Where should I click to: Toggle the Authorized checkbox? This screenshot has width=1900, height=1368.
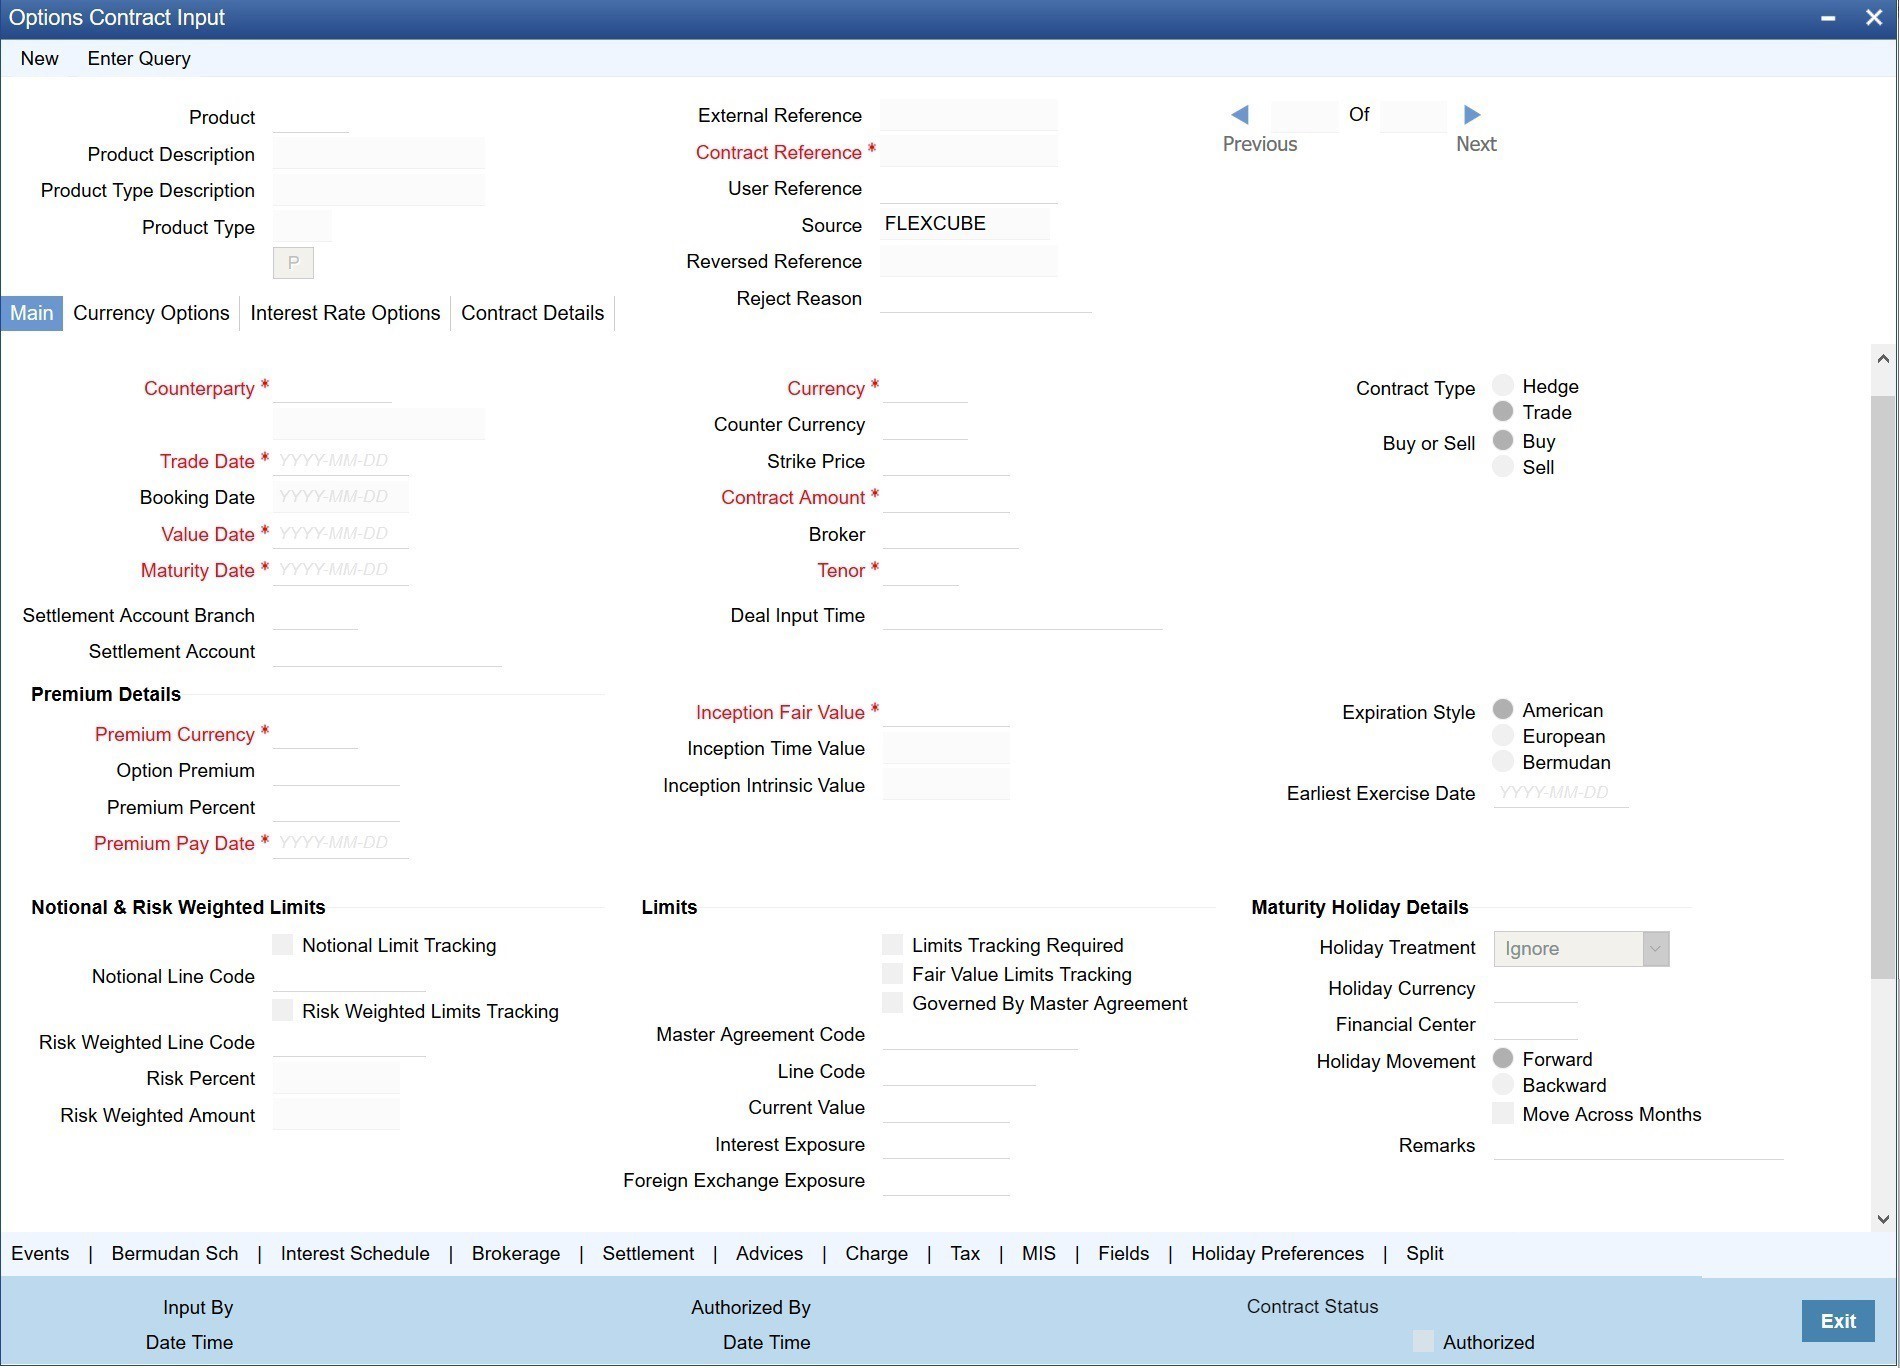point(1423,1341)
